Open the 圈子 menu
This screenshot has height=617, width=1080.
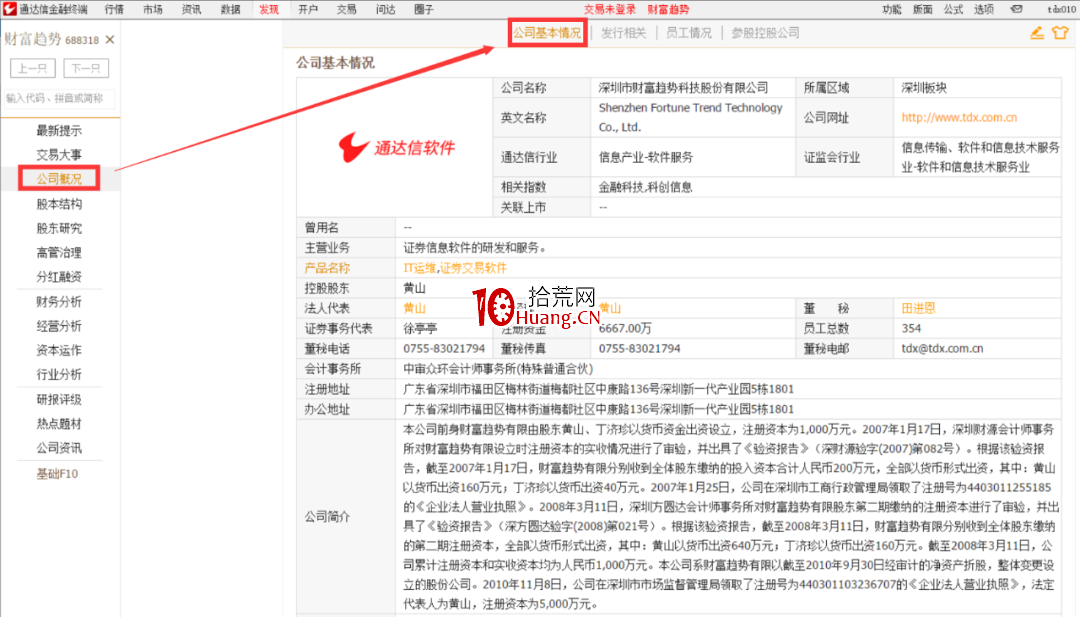point(424,9)
